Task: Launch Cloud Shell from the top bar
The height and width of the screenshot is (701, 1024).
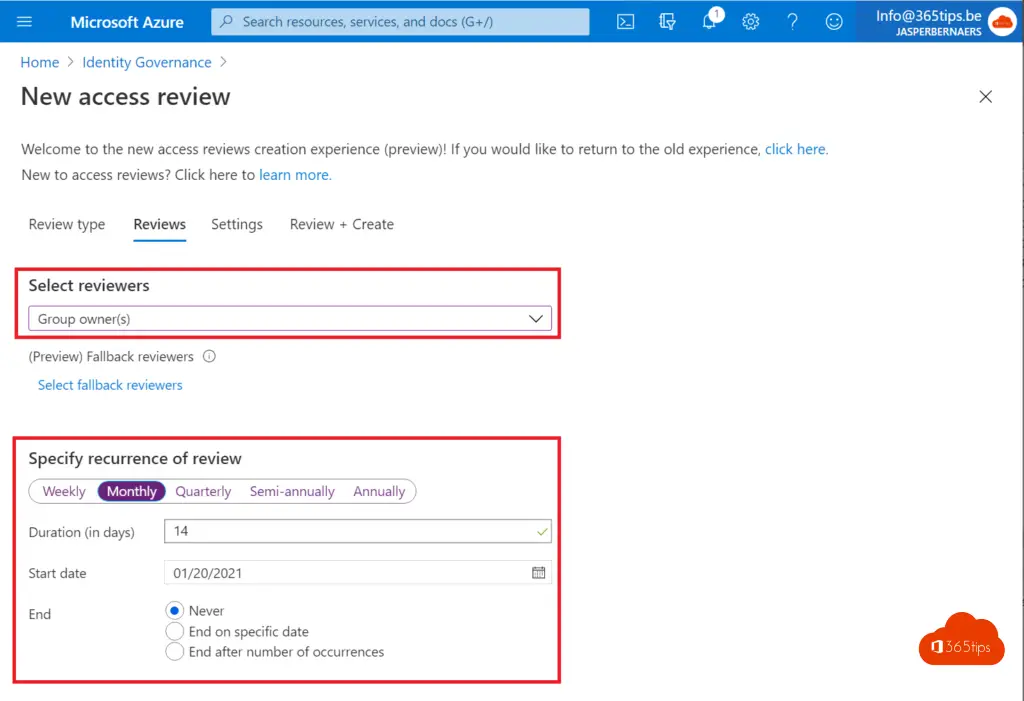Action: (x=626, y=21)
